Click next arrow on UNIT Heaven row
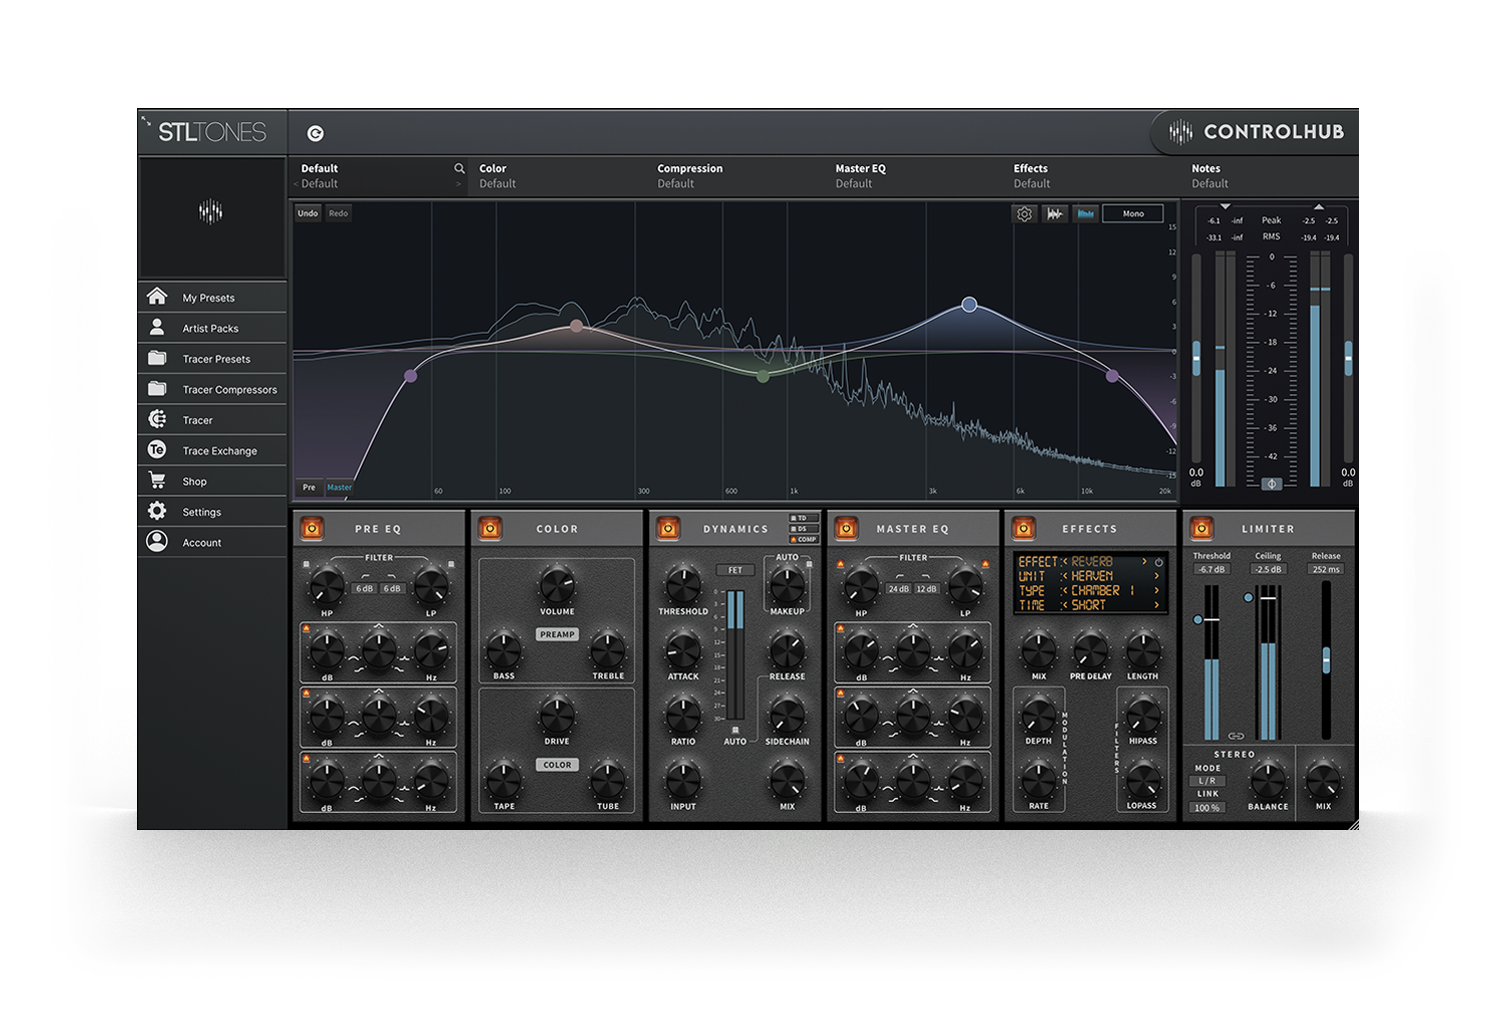The image size is (1500, 1024). pyautogui.click(x=1157, y=576)
